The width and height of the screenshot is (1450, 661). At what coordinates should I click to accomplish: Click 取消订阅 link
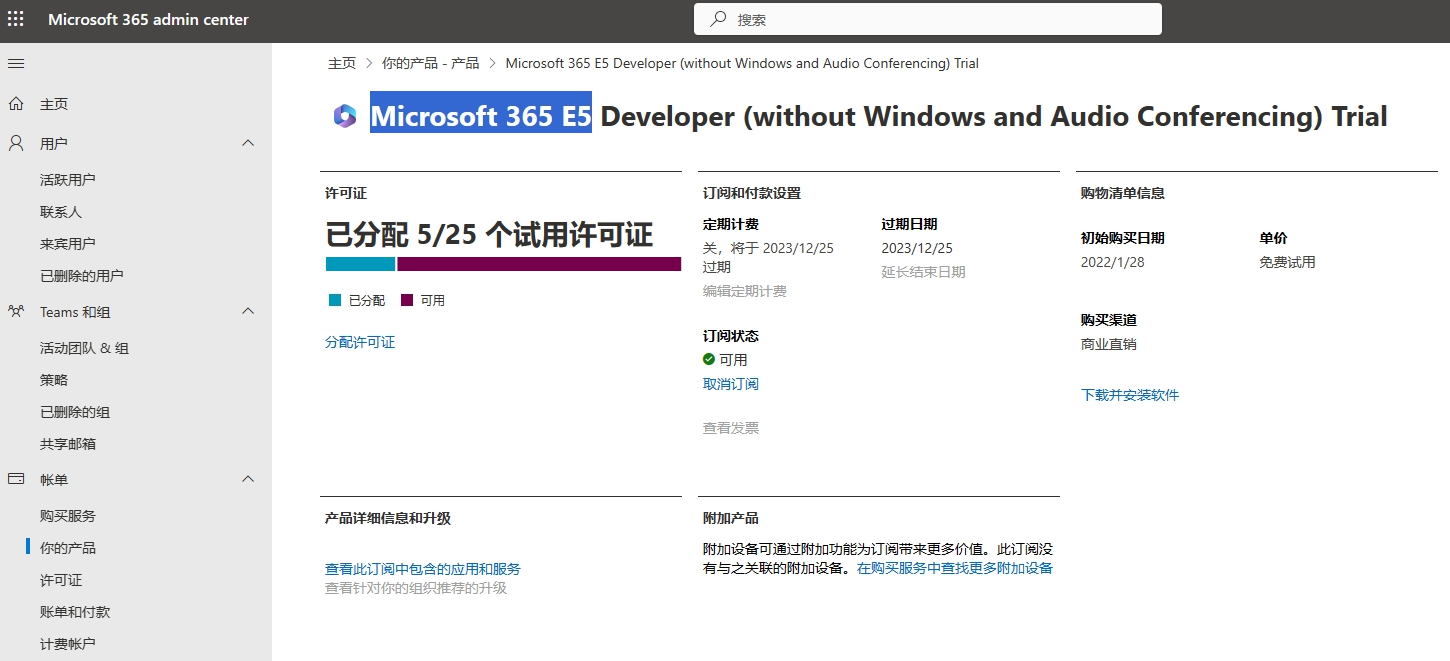(731, 384)
